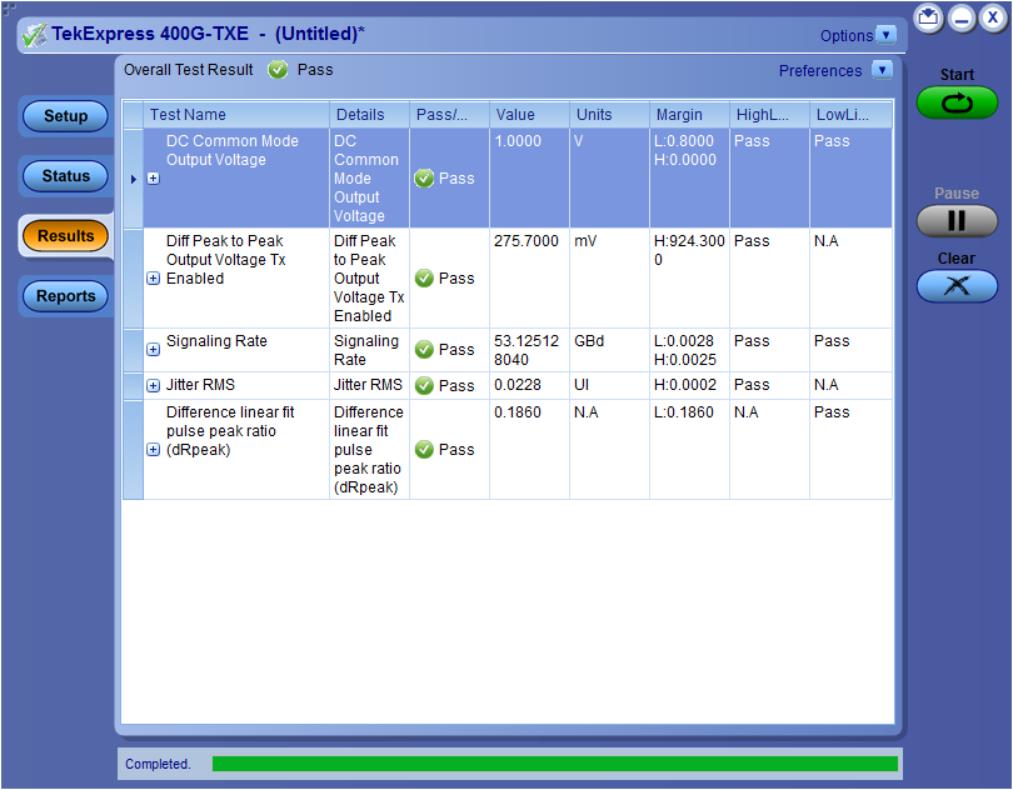Expand the dRpeak test row
Image resolution: width=1013 pixels, height=790 pixels.
pyautogui.click(x=155, y=449)
